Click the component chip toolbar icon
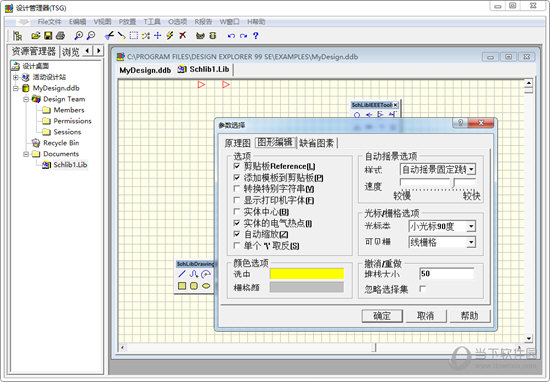 click(x=200, y=35)
